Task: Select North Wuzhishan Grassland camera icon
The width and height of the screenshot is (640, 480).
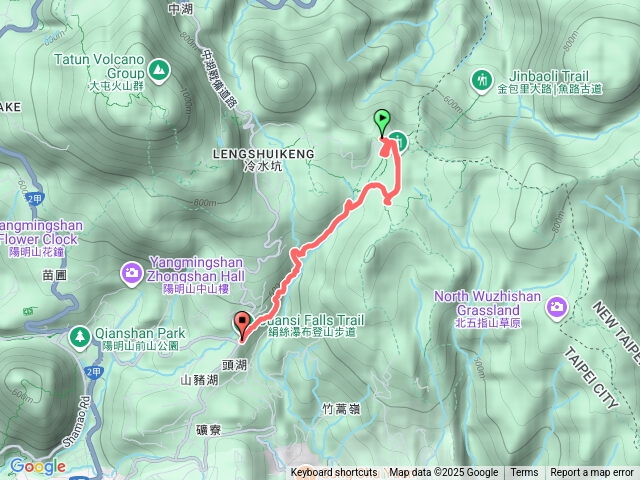Action: [557, 307]
